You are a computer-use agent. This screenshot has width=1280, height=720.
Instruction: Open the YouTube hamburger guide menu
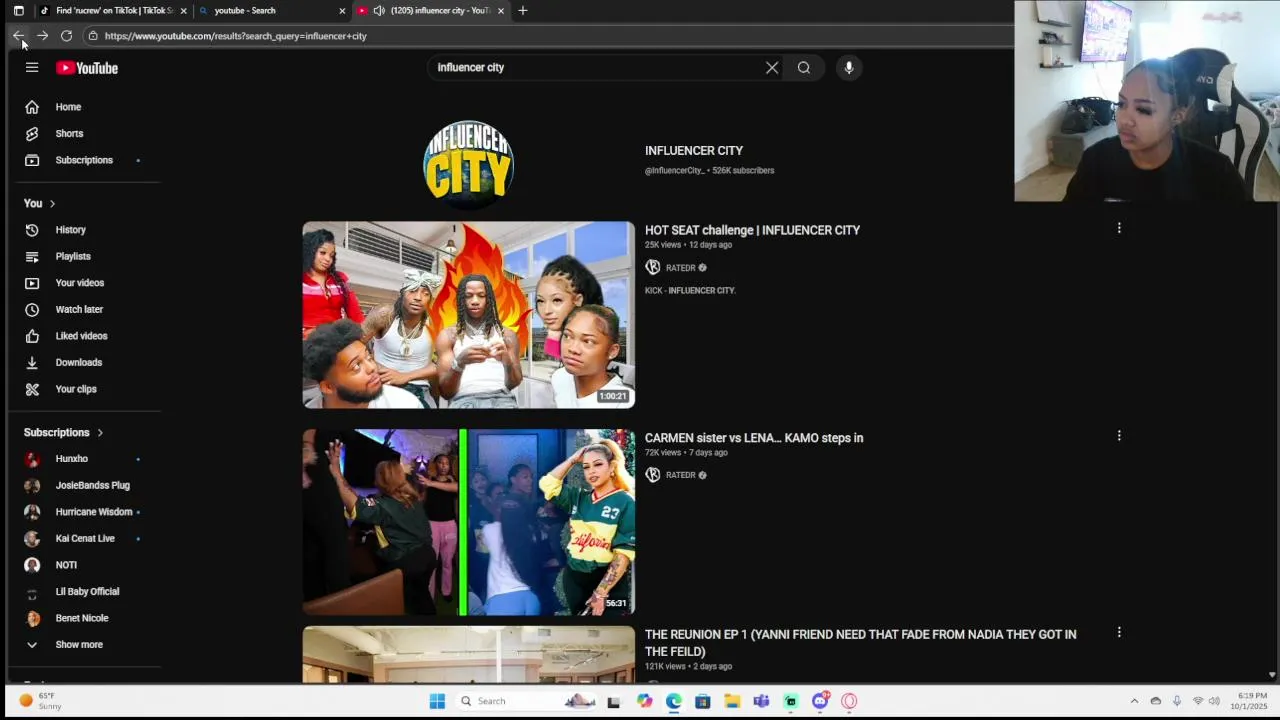[x=32, y=68]
